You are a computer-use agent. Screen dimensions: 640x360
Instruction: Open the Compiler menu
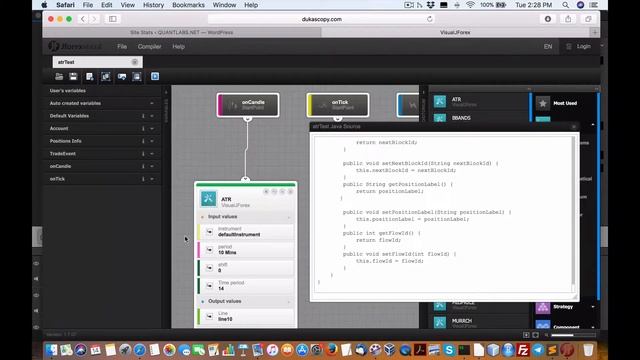149,47
